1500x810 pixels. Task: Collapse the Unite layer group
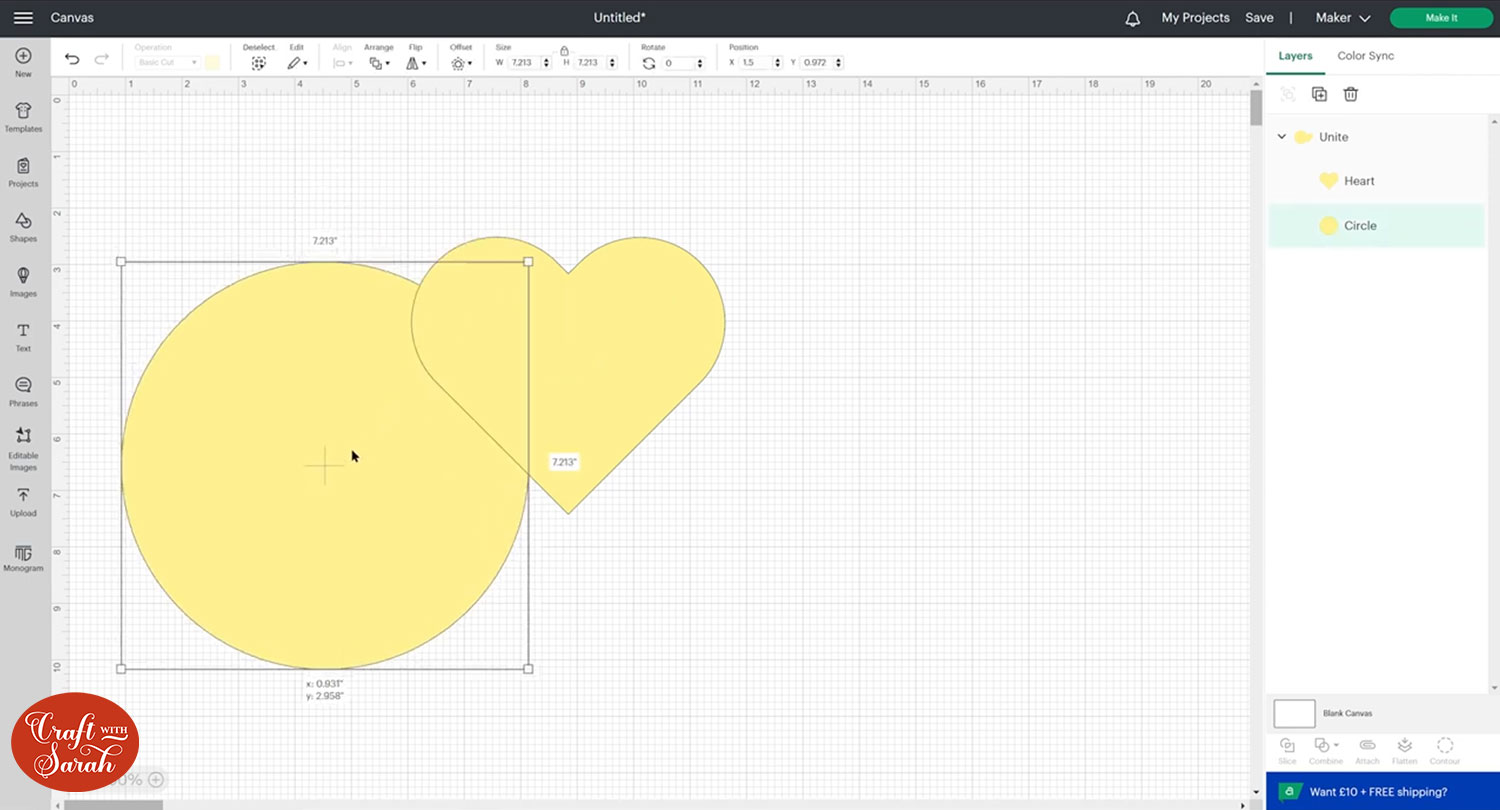[x=1281, y=137]
